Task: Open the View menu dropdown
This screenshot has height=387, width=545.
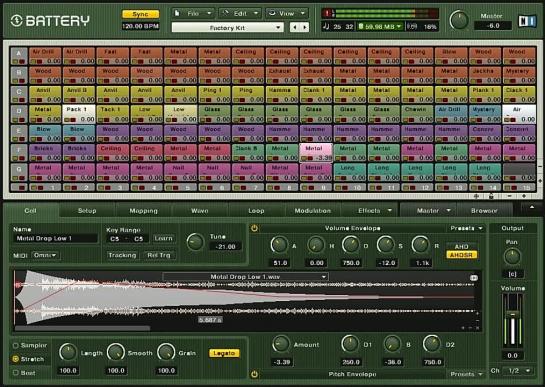Action: (287, 14)
